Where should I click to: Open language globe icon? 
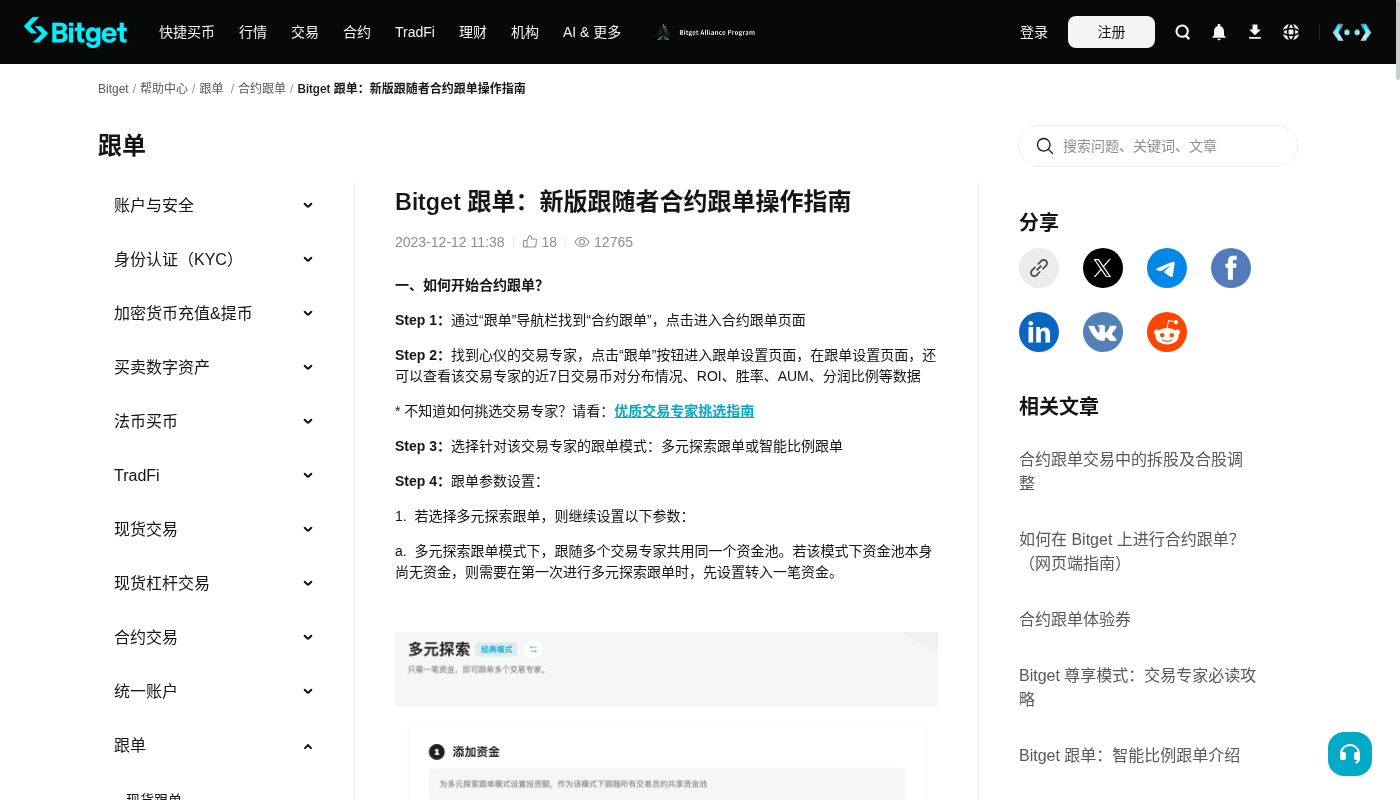point(1291,32)
